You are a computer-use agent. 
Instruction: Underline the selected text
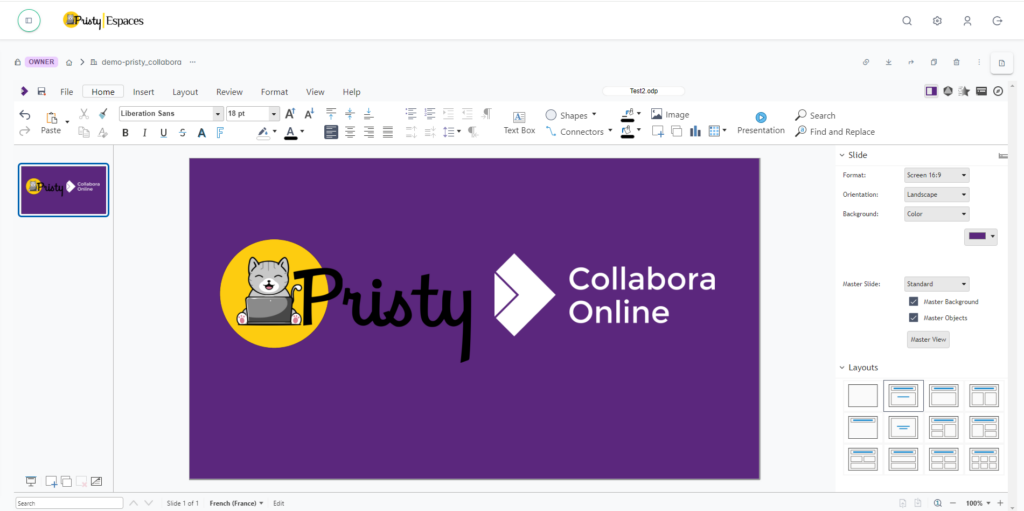pyautogui.click(x=164, y=132)
